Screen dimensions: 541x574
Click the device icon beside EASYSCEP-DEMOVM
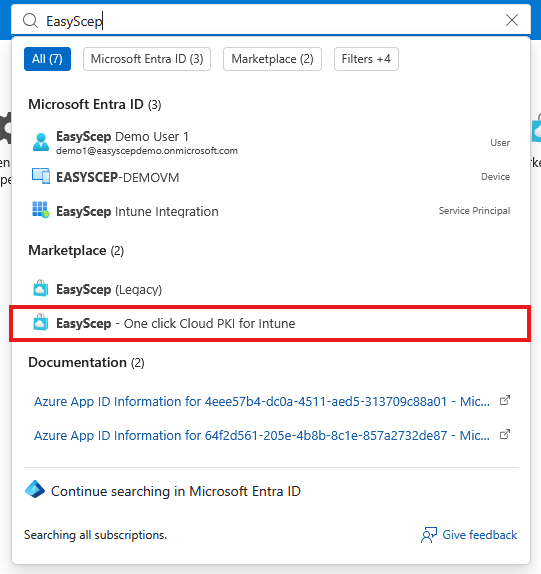(41, 176)
